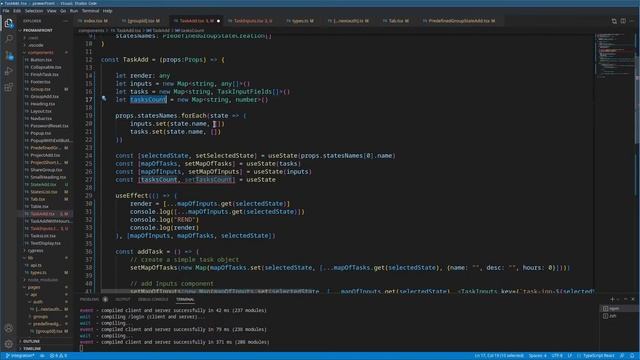Close the TaskAdd.tsx tab via unsaved dot

click(x=218, y=21)
